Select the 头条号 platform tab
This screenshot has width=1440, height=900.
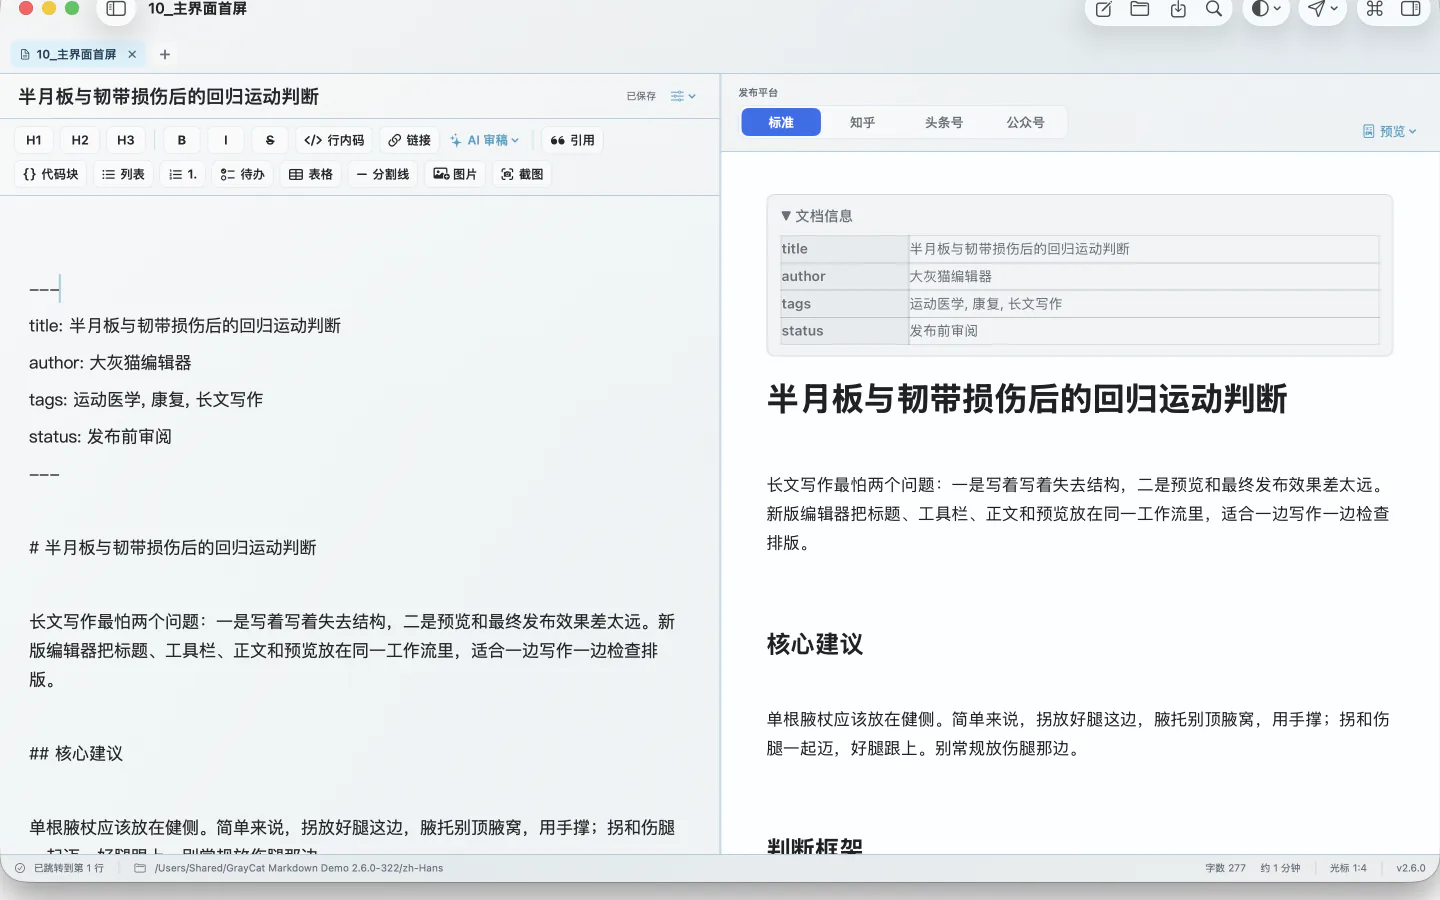pos(943,122)
